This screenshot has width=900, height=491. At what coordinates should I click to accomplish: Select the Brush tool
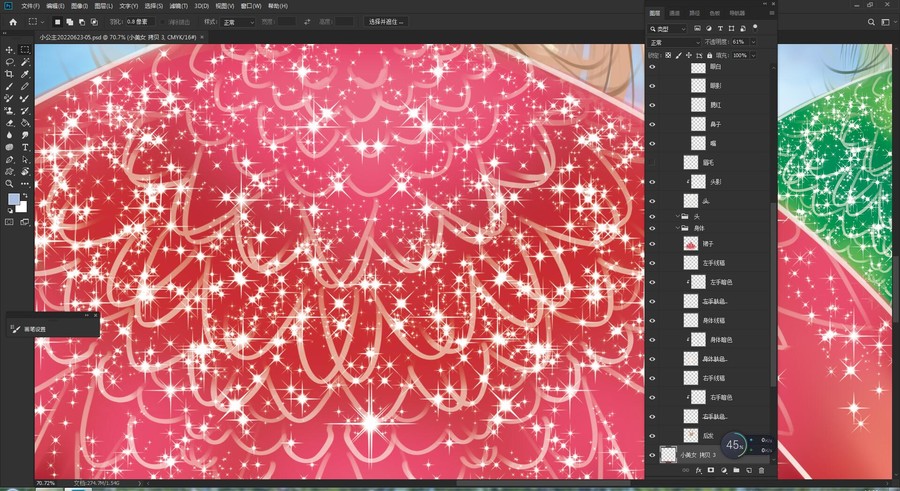pos(9,87)
